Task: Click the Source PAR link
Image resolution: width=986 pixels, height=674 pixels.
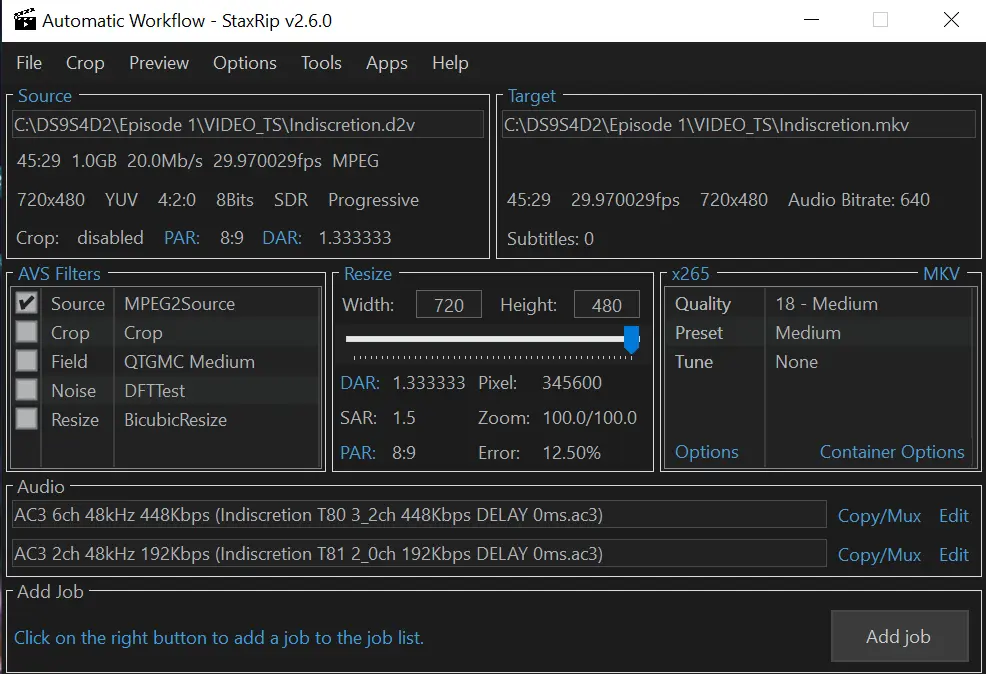Action: click(x=182, y=238)
